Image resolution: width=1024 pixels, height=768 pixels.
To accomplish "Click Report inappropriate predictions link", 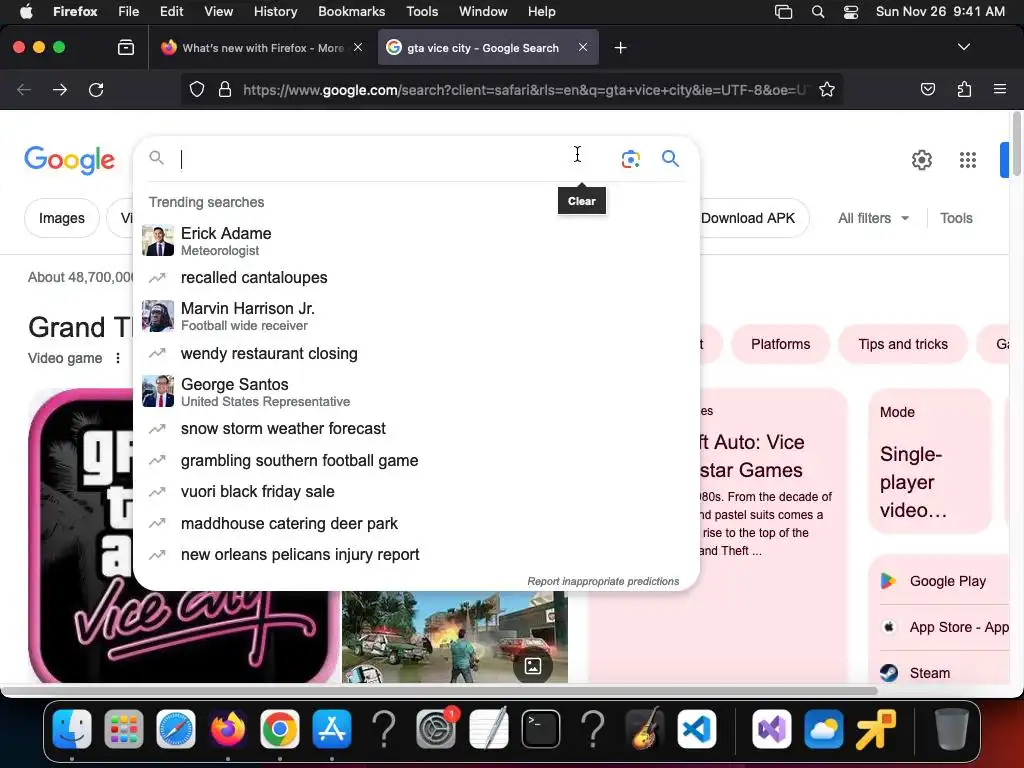I will pos(603,581).
